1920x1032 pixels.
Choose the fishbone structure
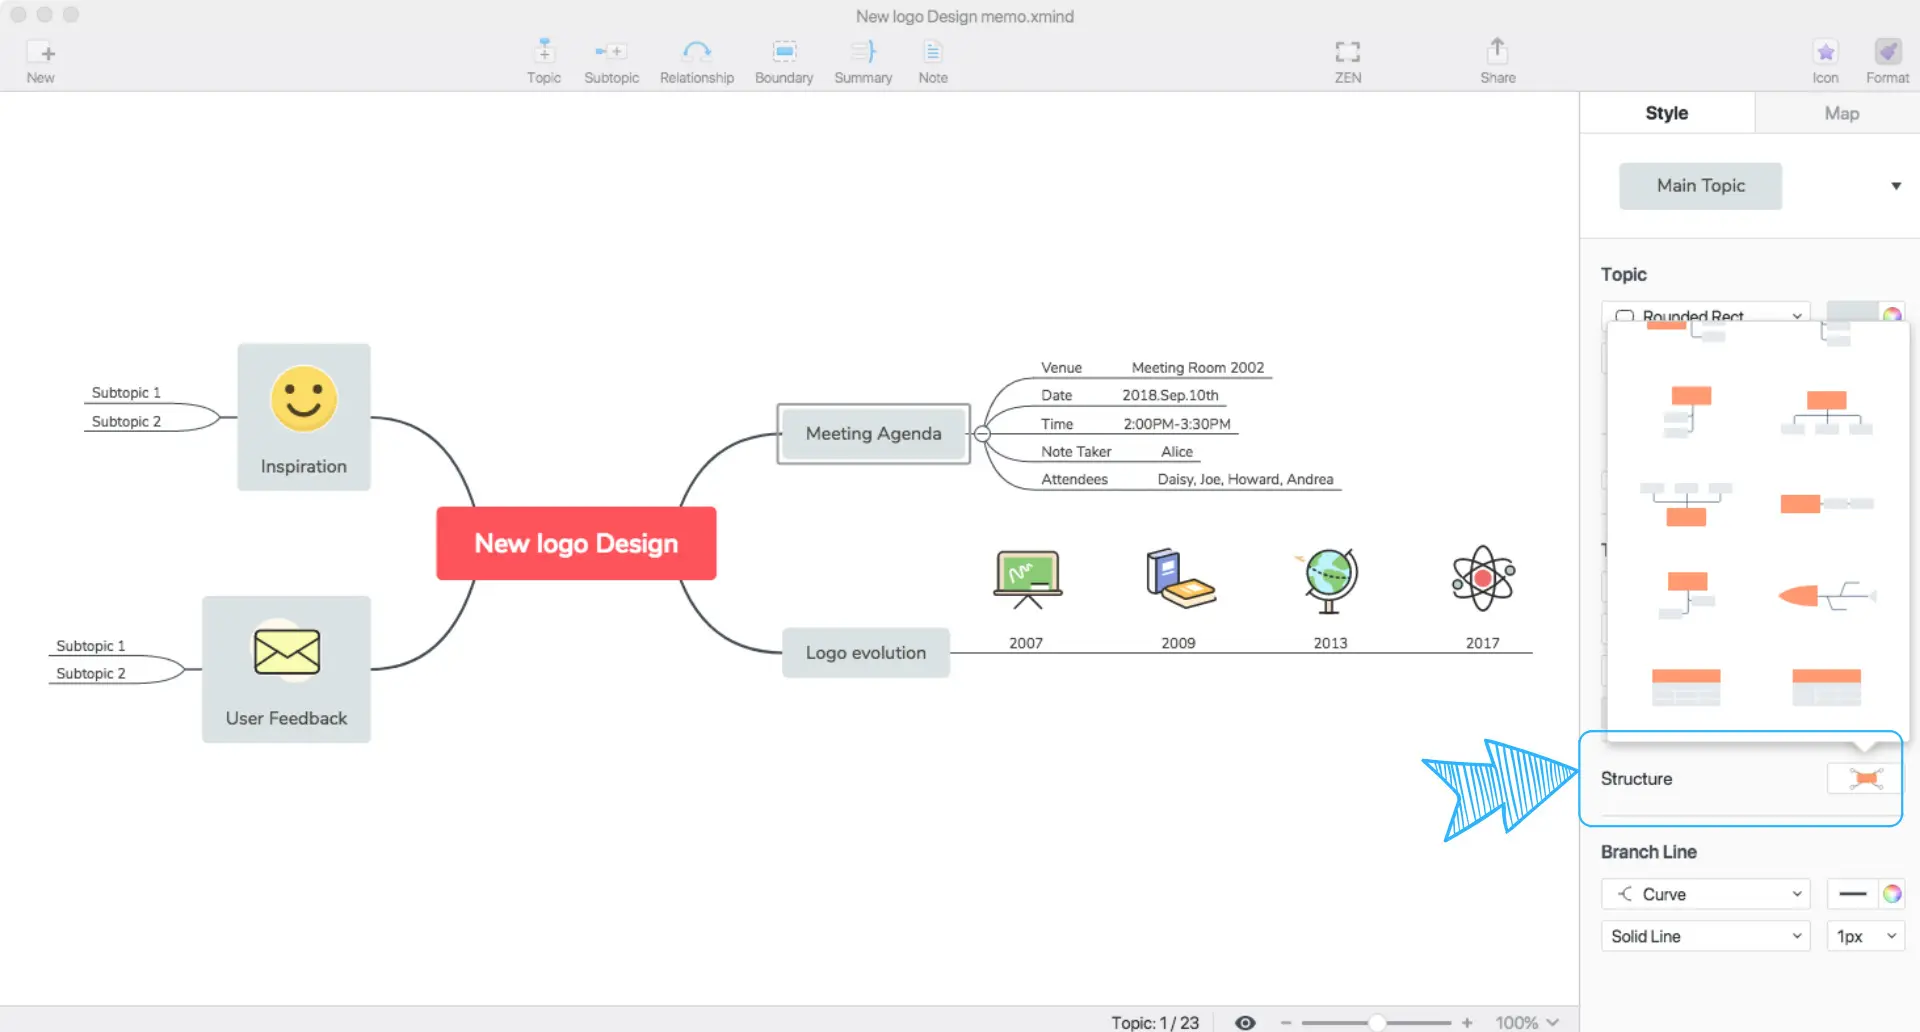(1826, 596)
